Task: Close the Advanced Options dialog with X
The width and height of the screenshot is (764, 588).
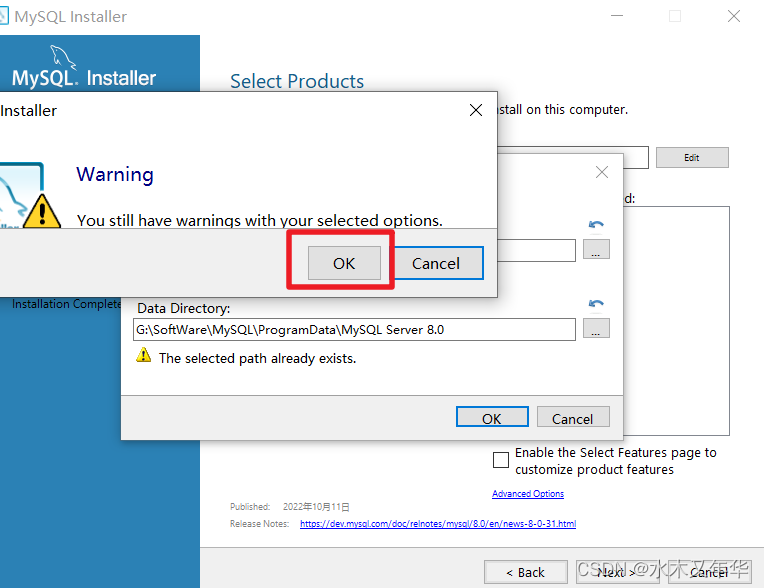Action: (602, 171)
